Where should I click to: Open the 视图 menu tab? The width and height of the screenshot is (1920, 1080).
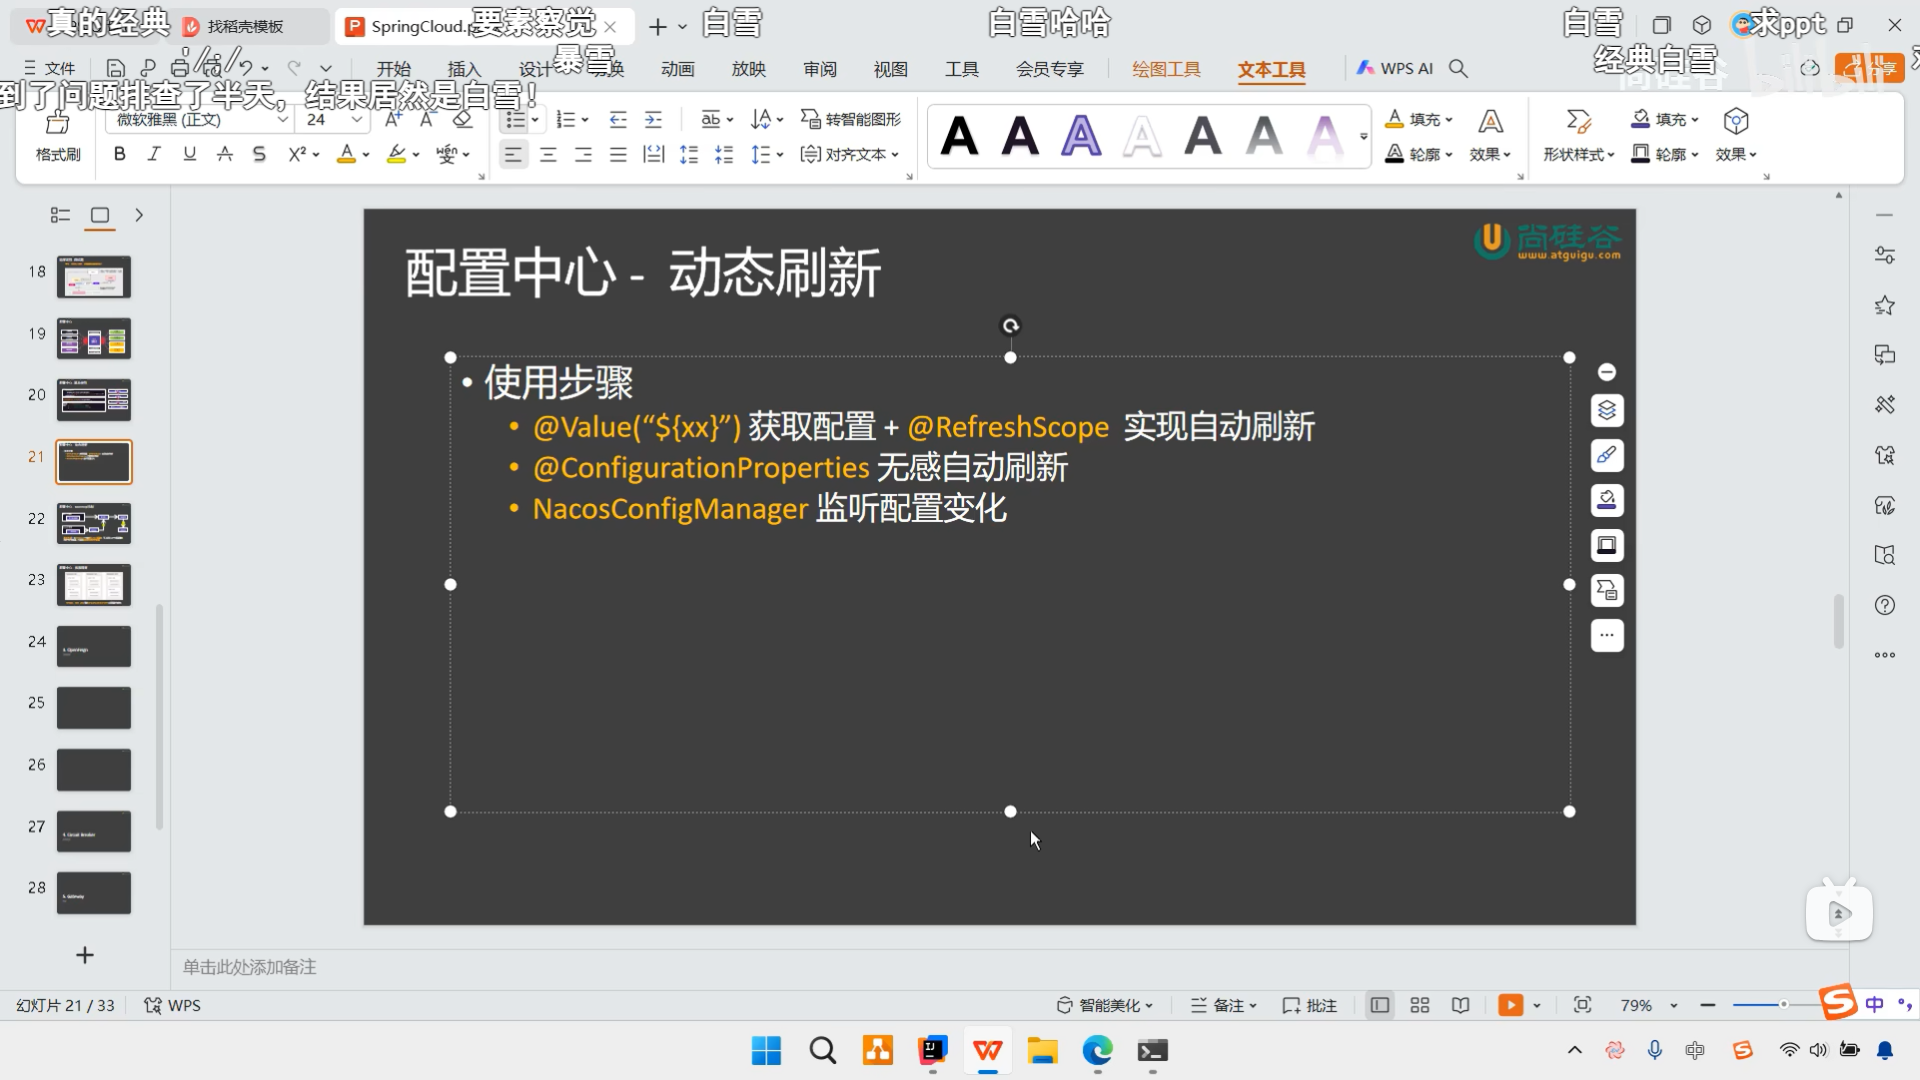coord(890,69)
